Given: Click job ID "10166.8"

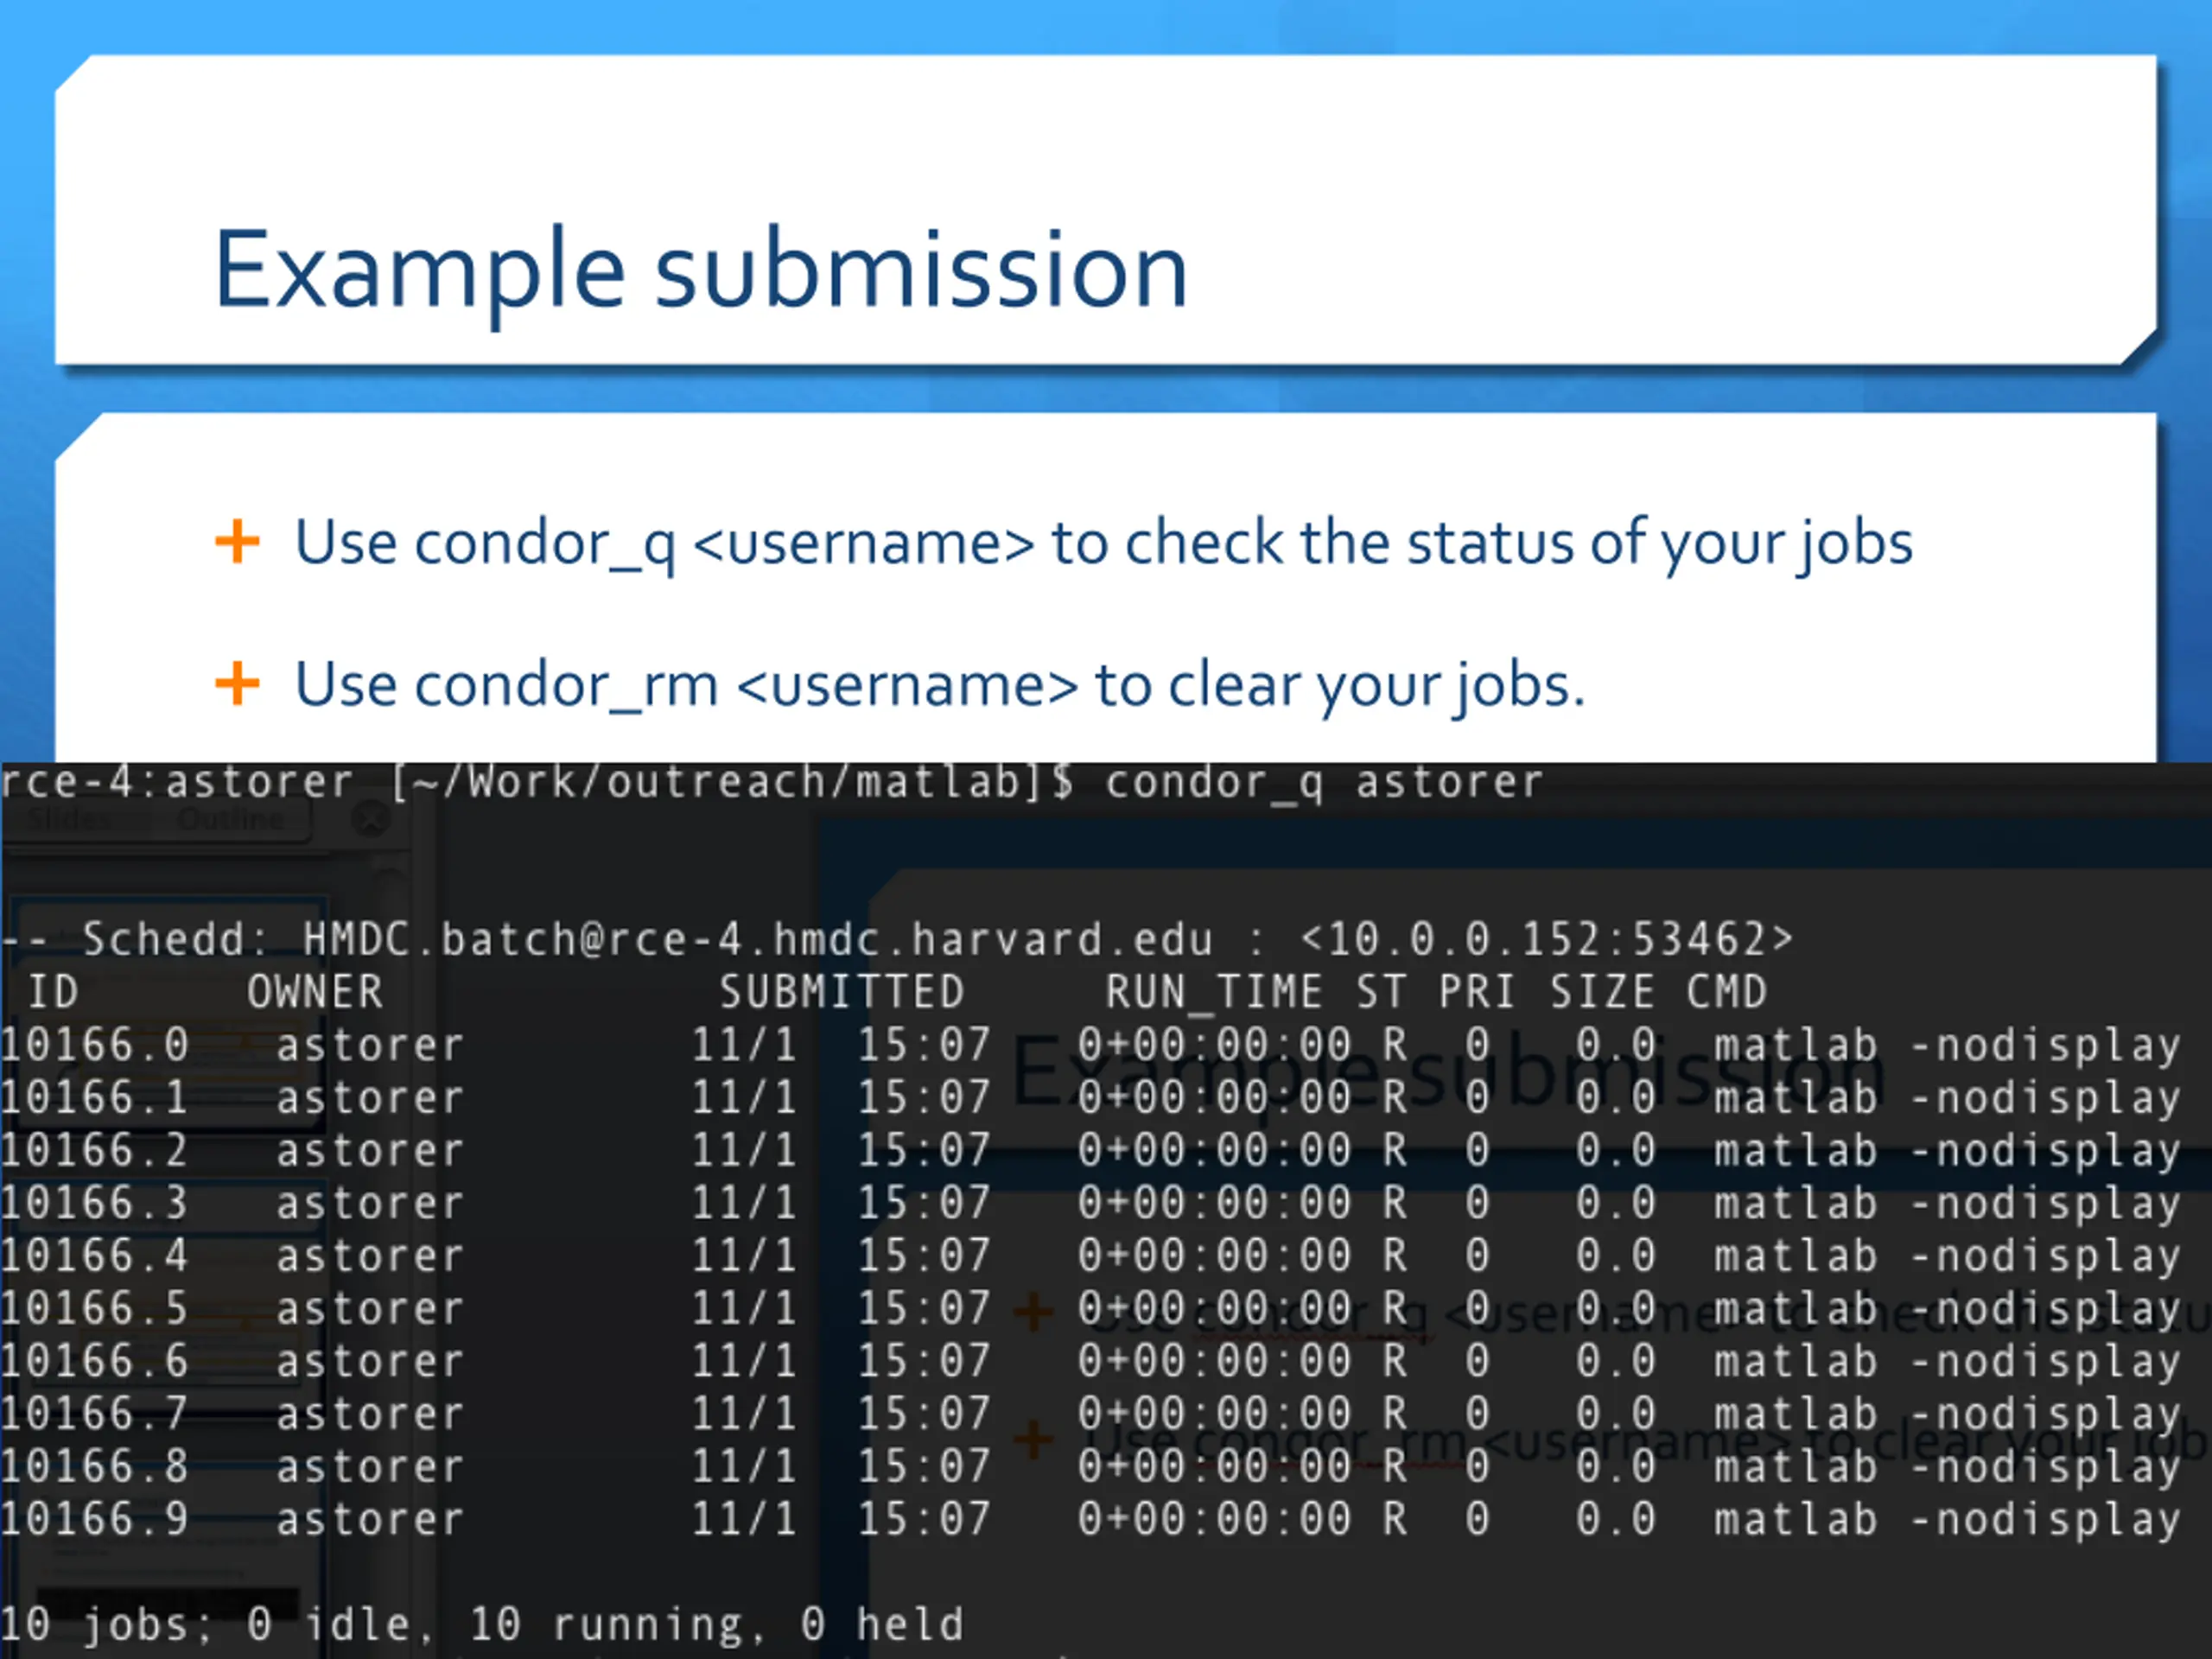Looking at the screenshot, I should (94, 1467).
